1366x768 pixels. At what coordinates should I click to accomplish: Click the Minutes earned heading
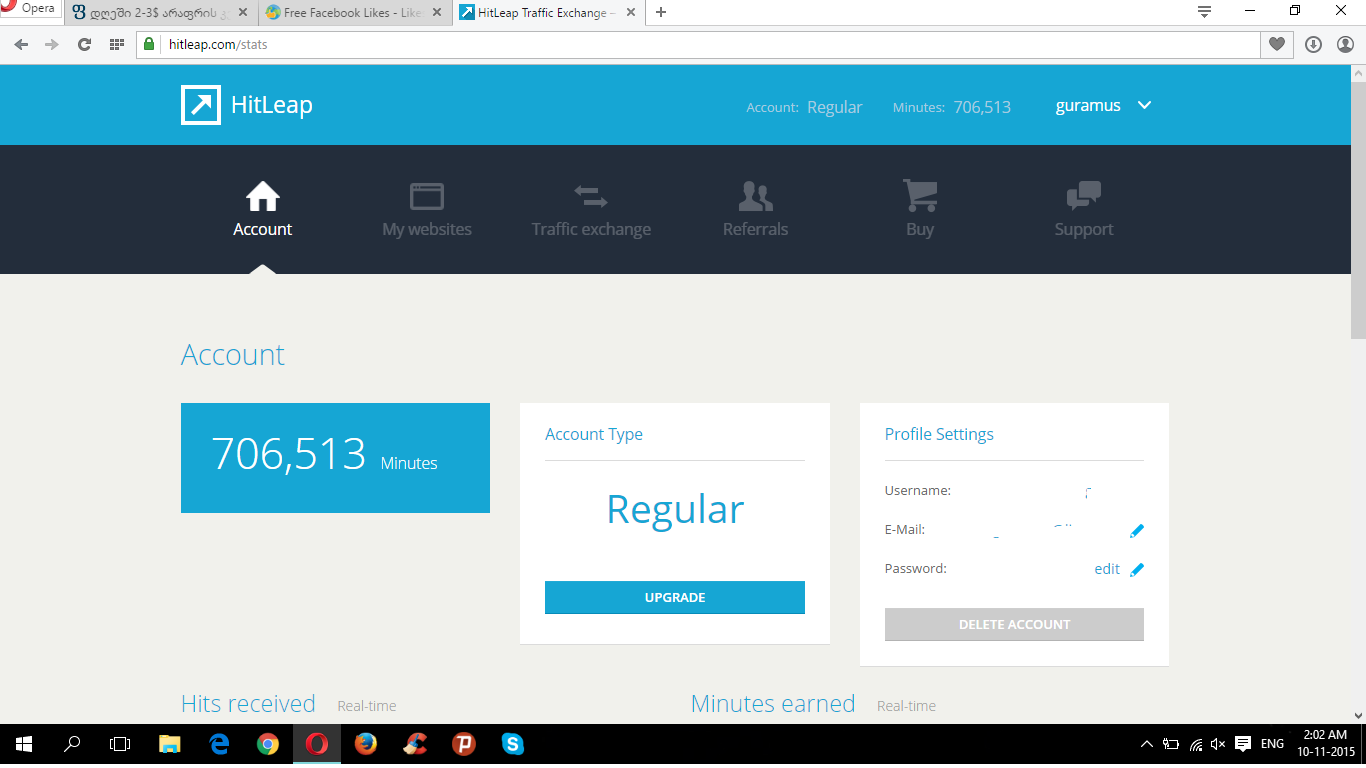(x=773, y=704)
